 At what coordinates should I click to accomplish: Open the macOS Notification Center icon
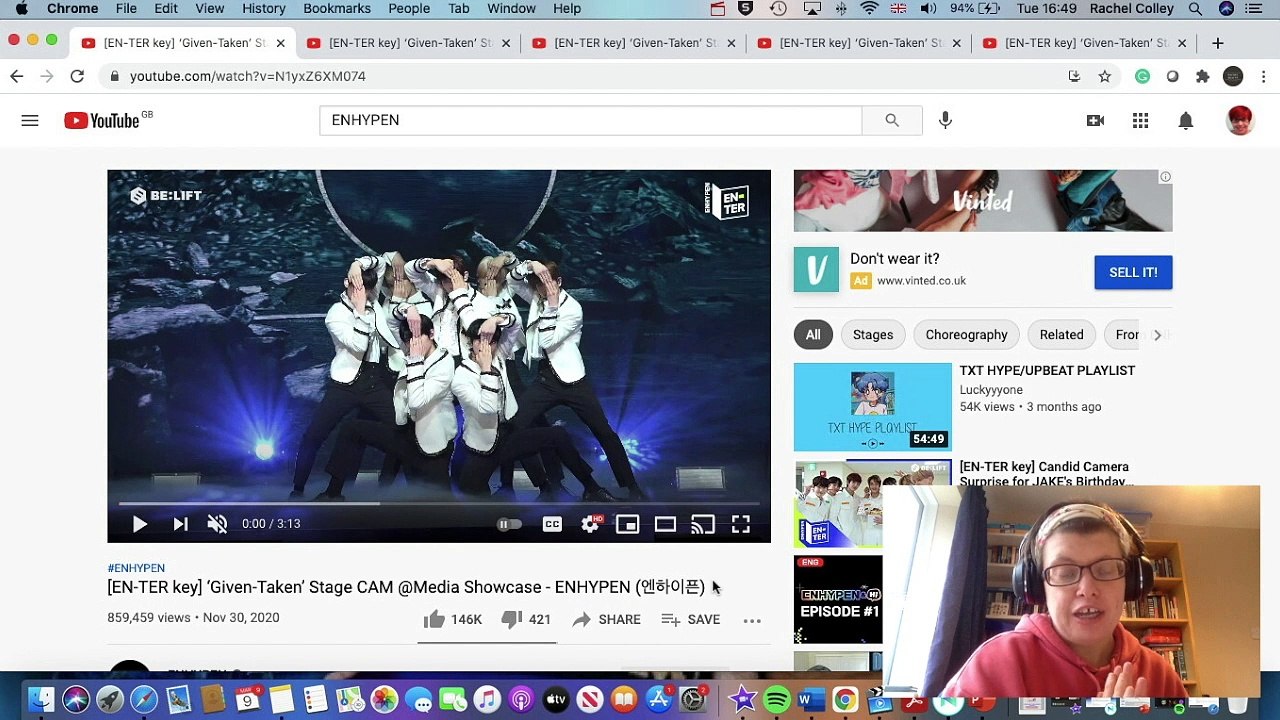[x=1254, y=9]
